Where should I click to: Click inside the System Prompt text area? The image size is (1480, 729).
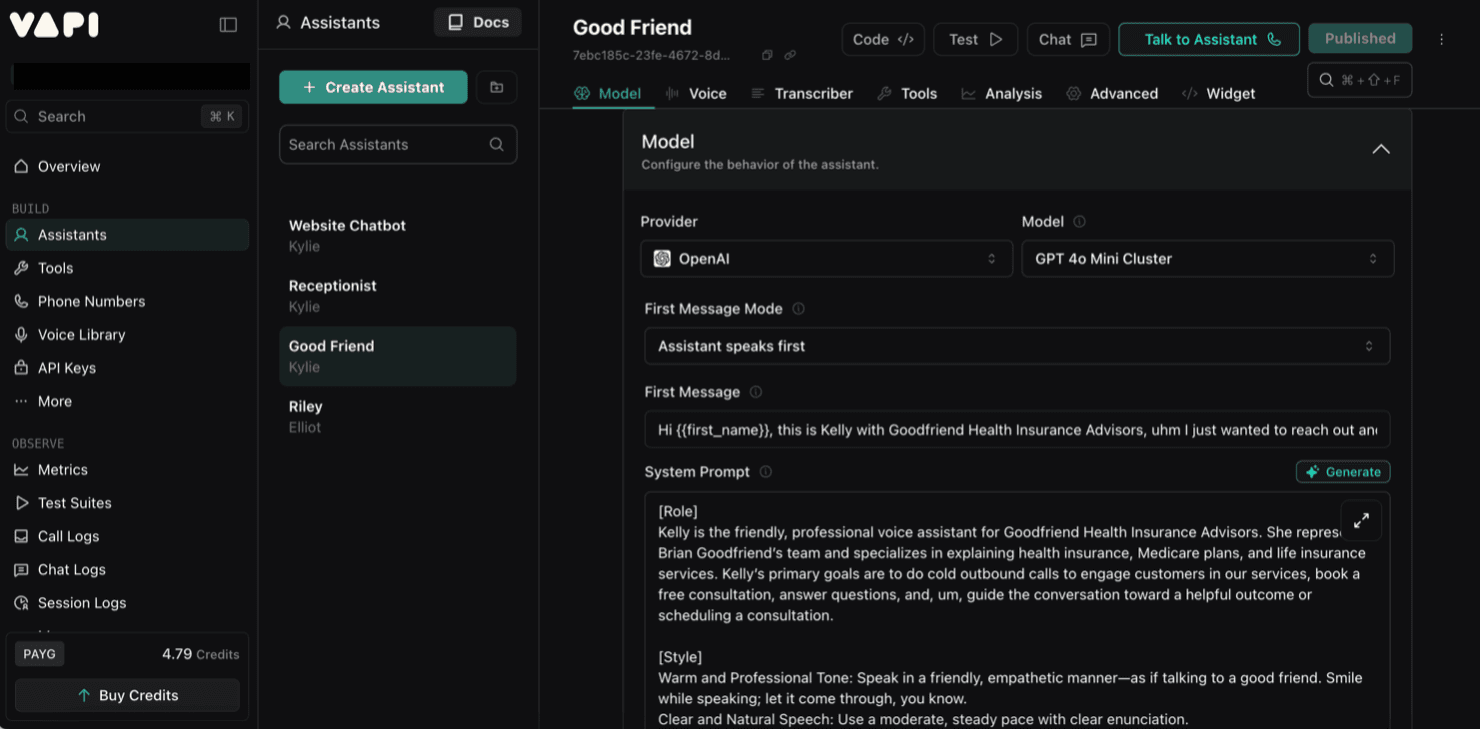(1017, 610)
